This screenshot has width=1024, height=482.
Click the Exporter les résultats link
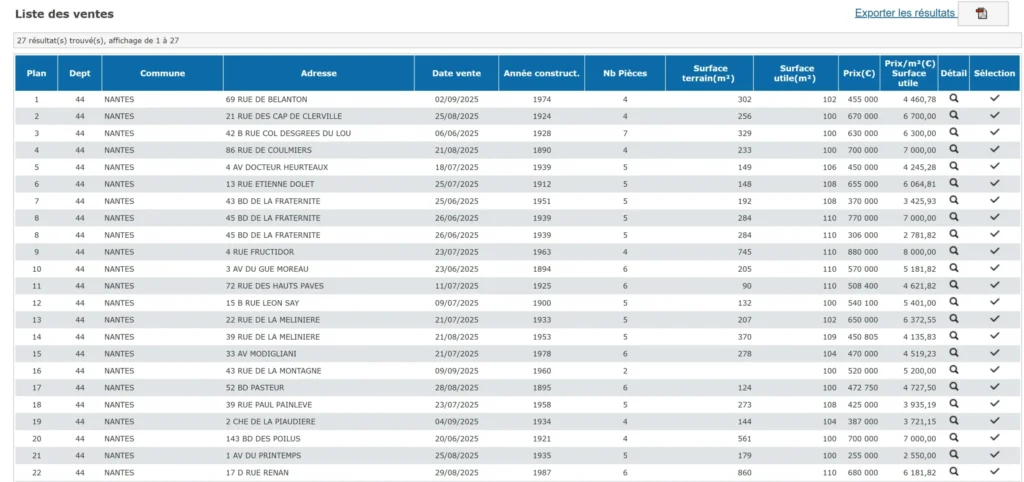click(904, 13)
